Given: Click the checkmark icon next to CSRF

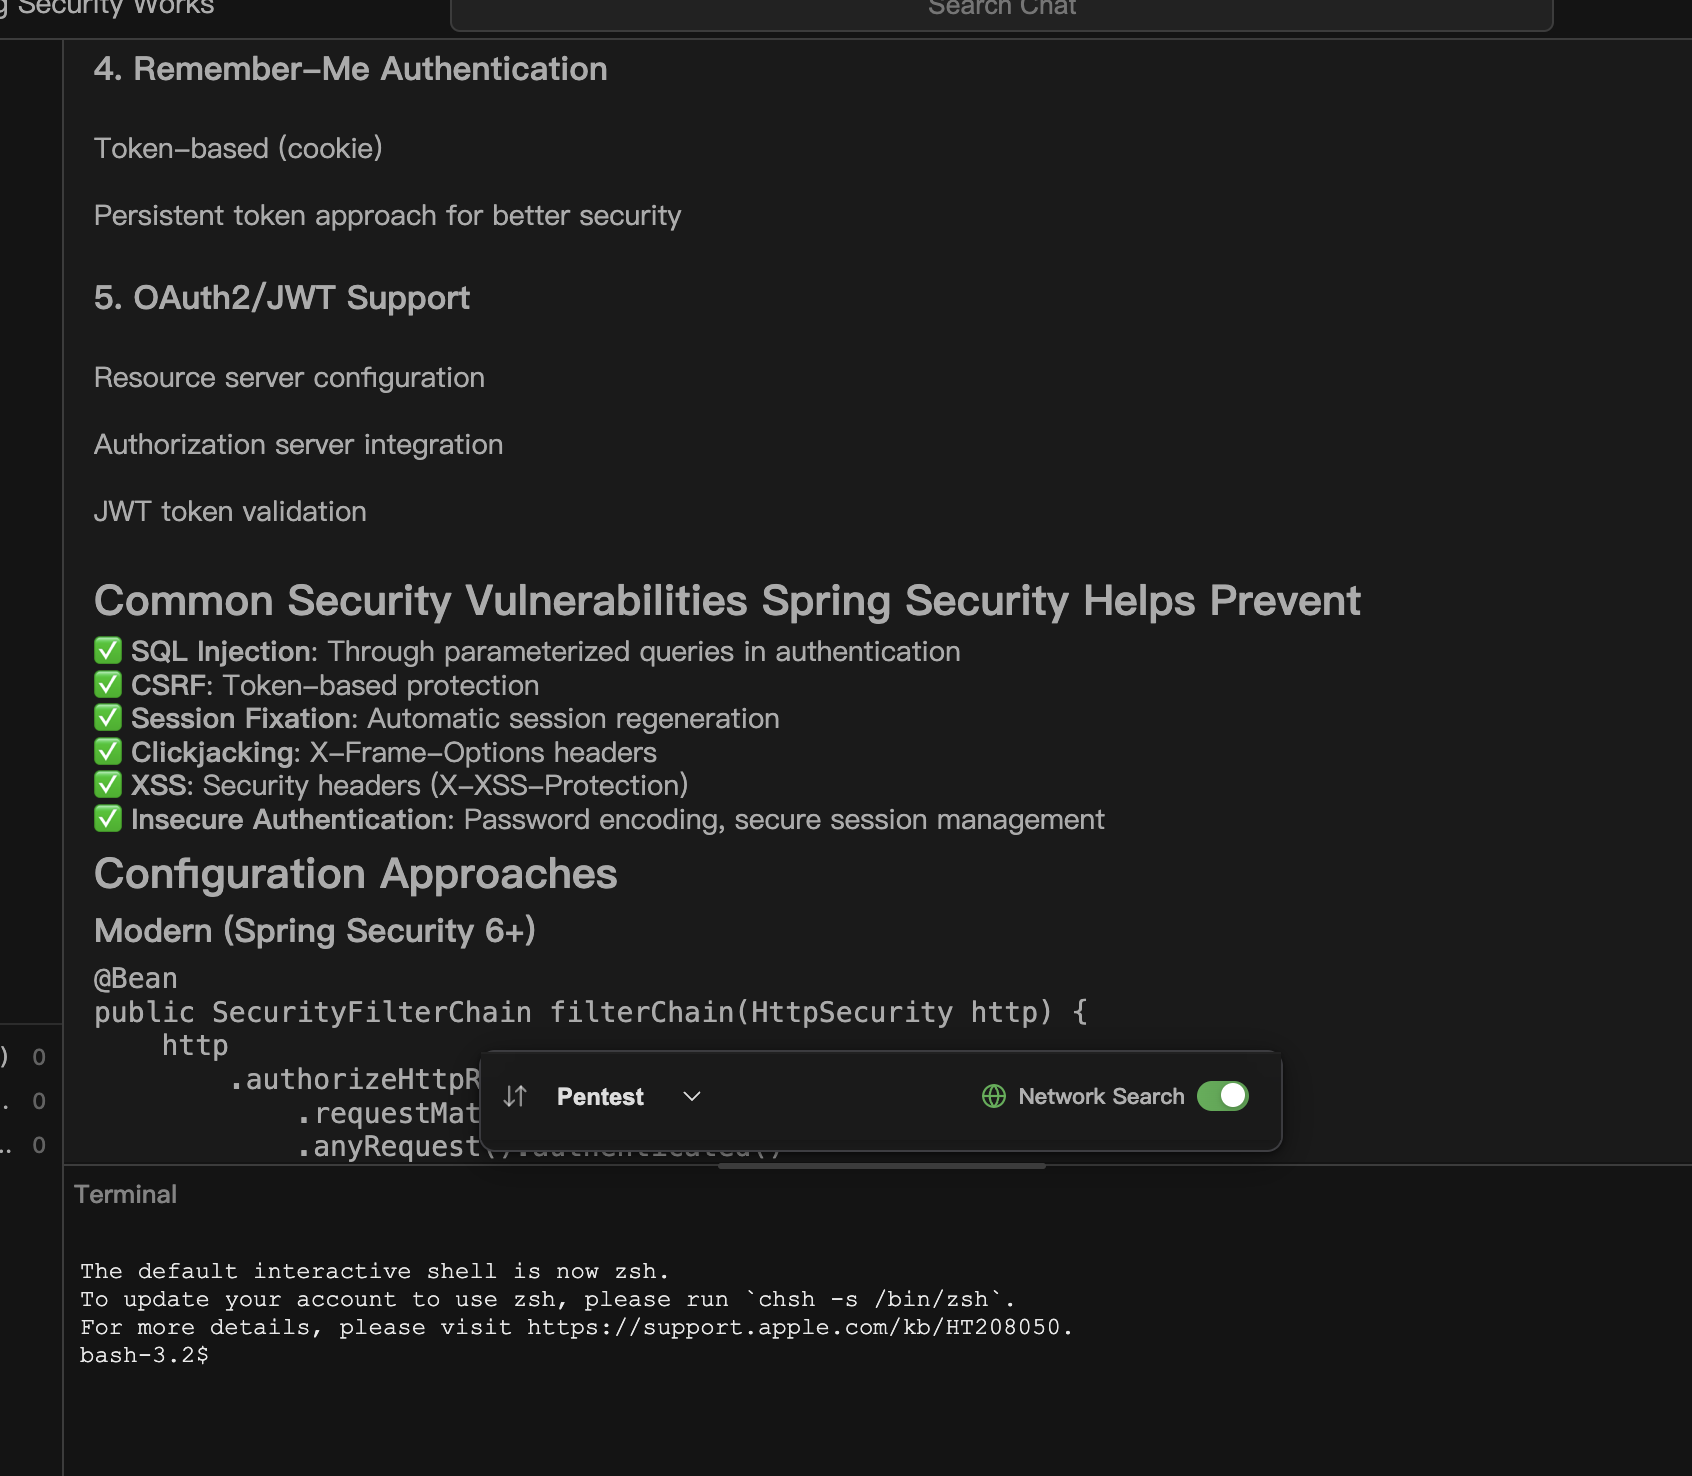Looking at the screenshot, I should point(108,684).
